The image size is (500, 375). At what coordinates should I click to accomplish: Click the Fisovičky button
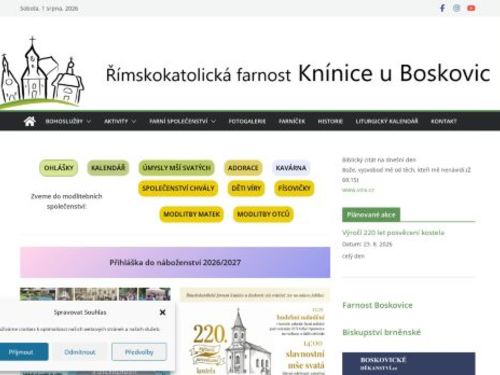(x=294, y=188)
